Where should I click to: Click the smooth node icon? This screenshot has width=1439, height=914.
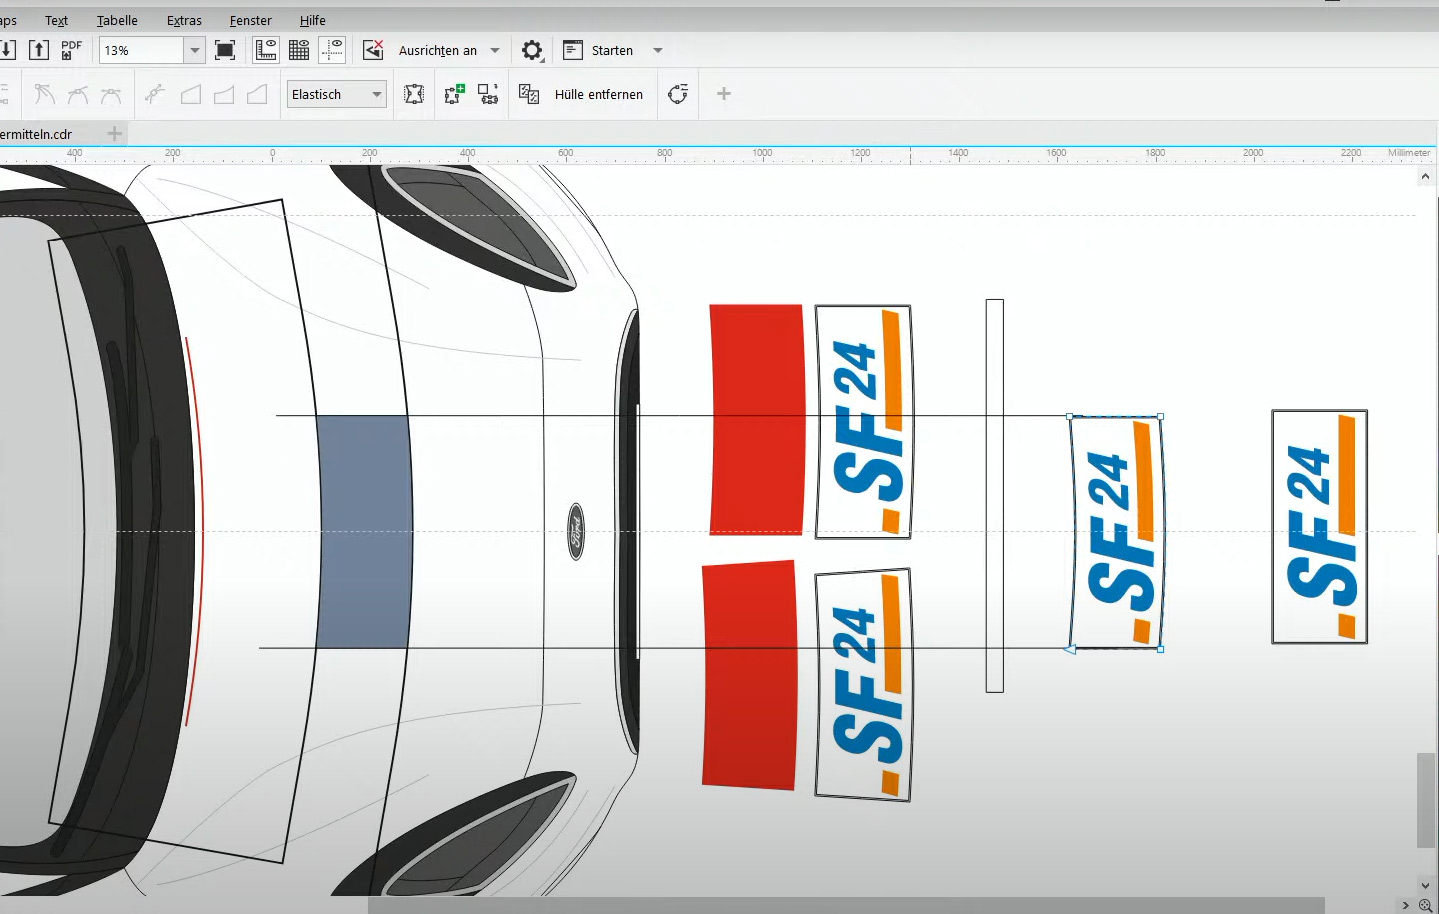tap(78, 94)
